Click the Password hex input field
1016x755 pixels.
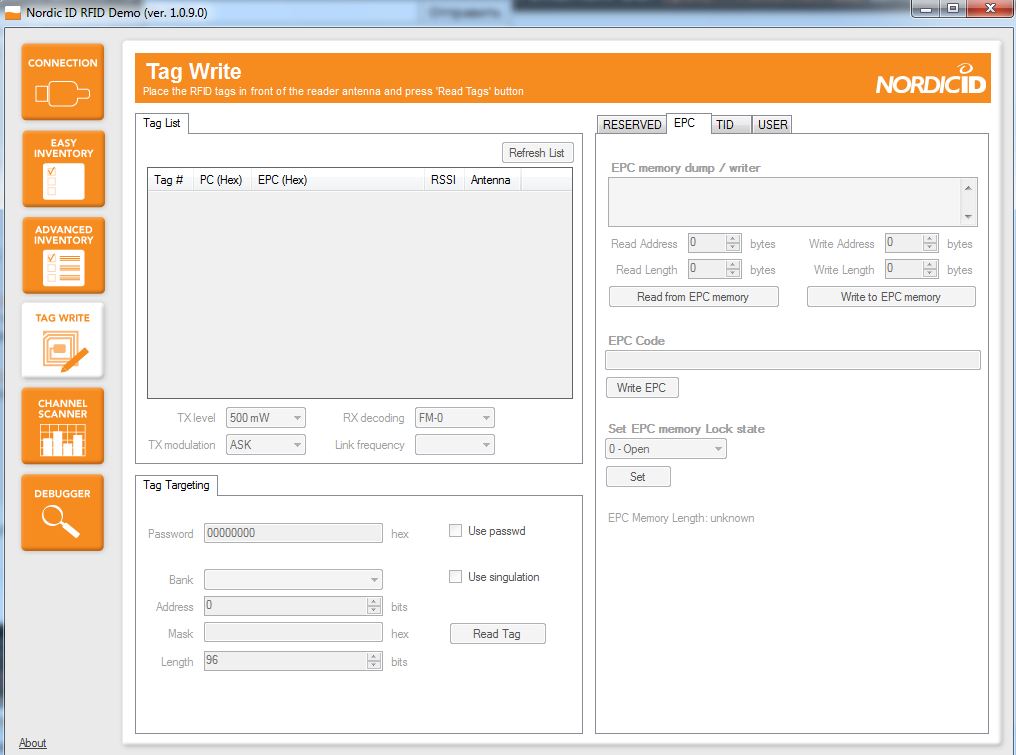pos(294,533)
